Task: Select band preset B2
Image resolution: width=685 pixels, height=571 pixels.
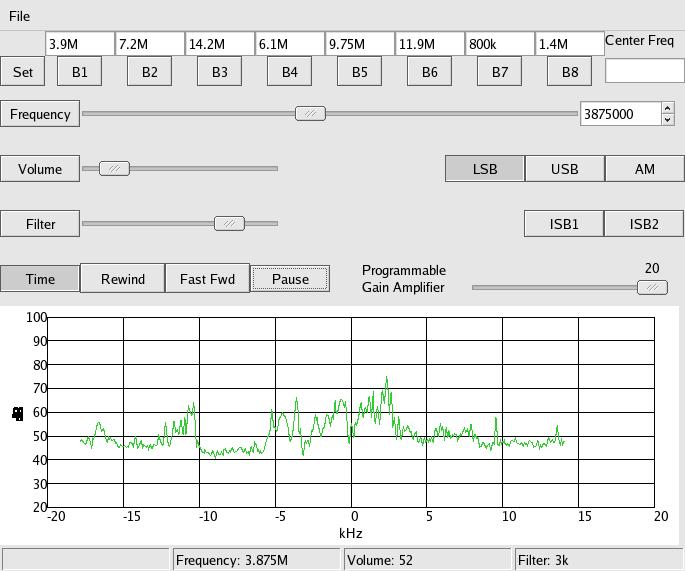Action: (x=149, y=71)
